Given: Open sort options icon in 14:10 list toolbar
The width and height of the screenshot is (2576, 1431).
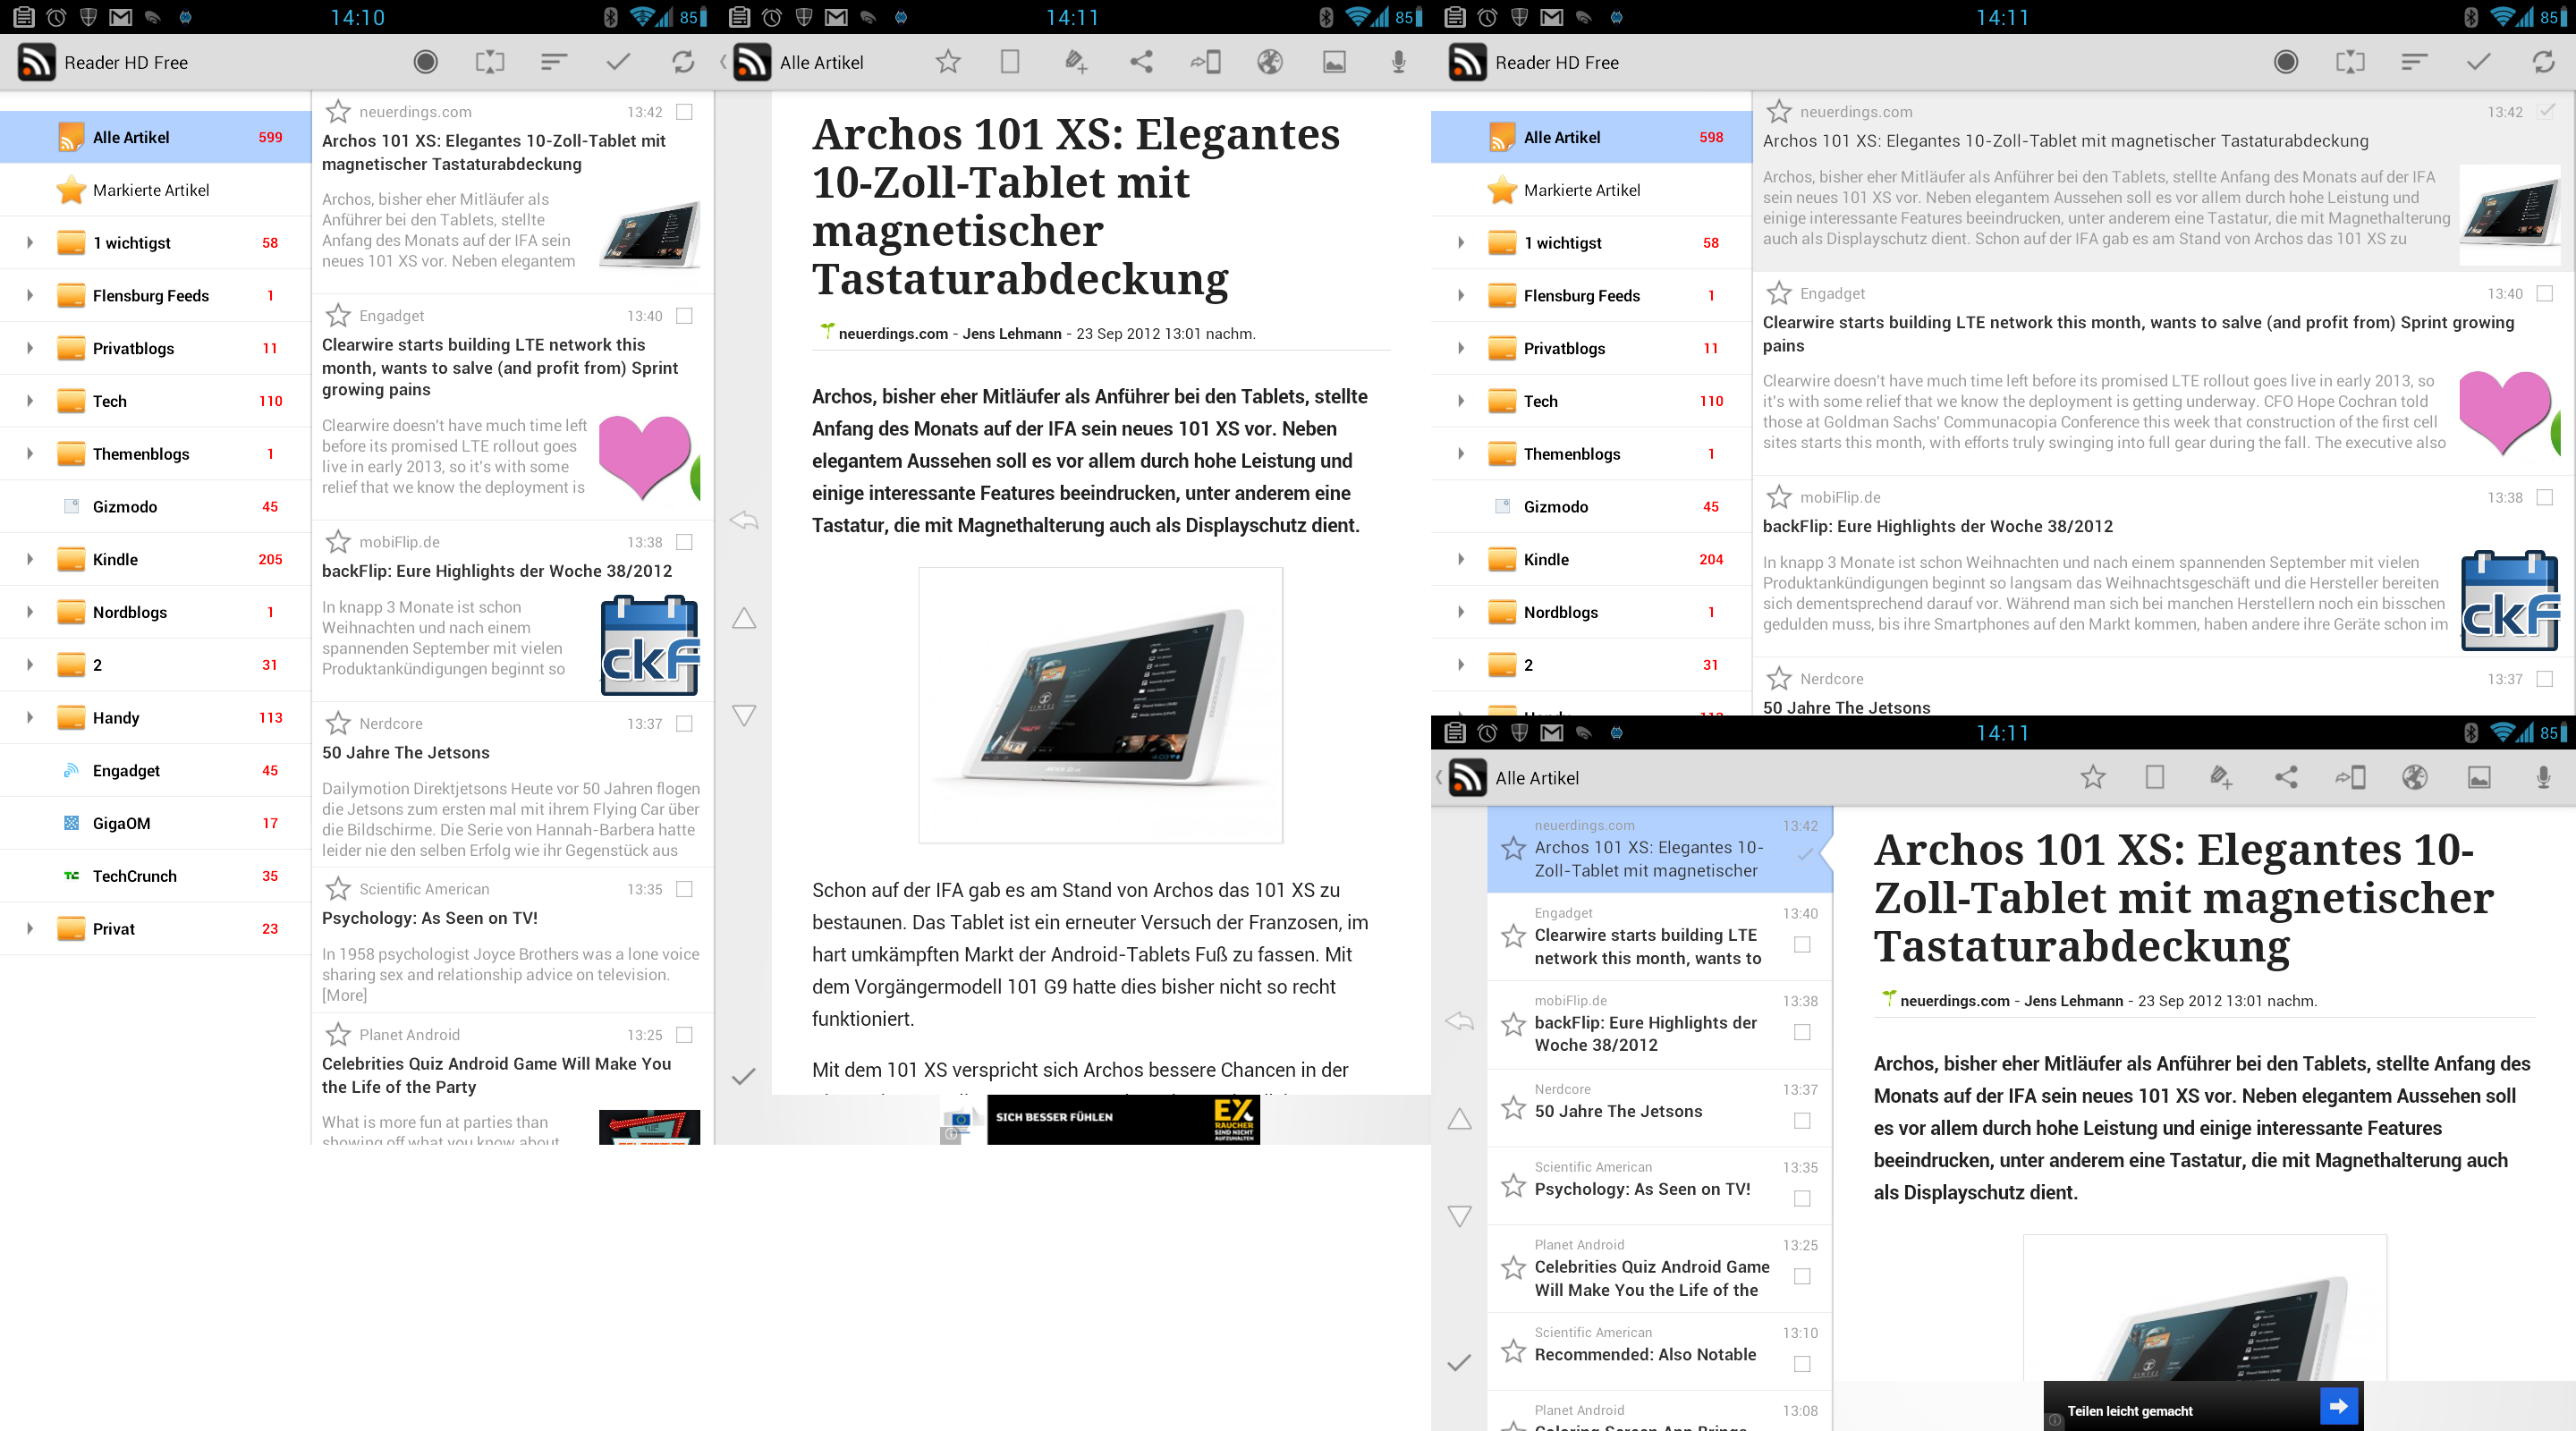Looking at the screenshot, I should (554, 62).
